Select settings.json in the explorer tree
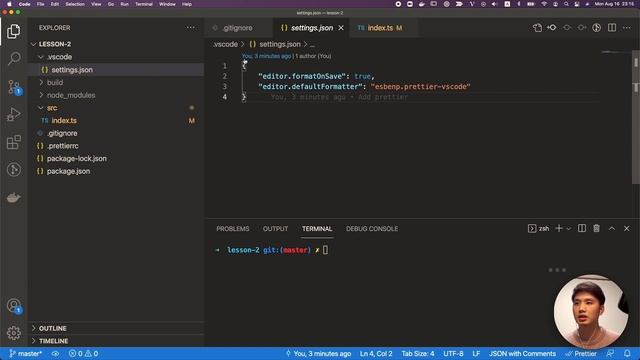This screenshot has width=640, height=360. tap(116, 70)
